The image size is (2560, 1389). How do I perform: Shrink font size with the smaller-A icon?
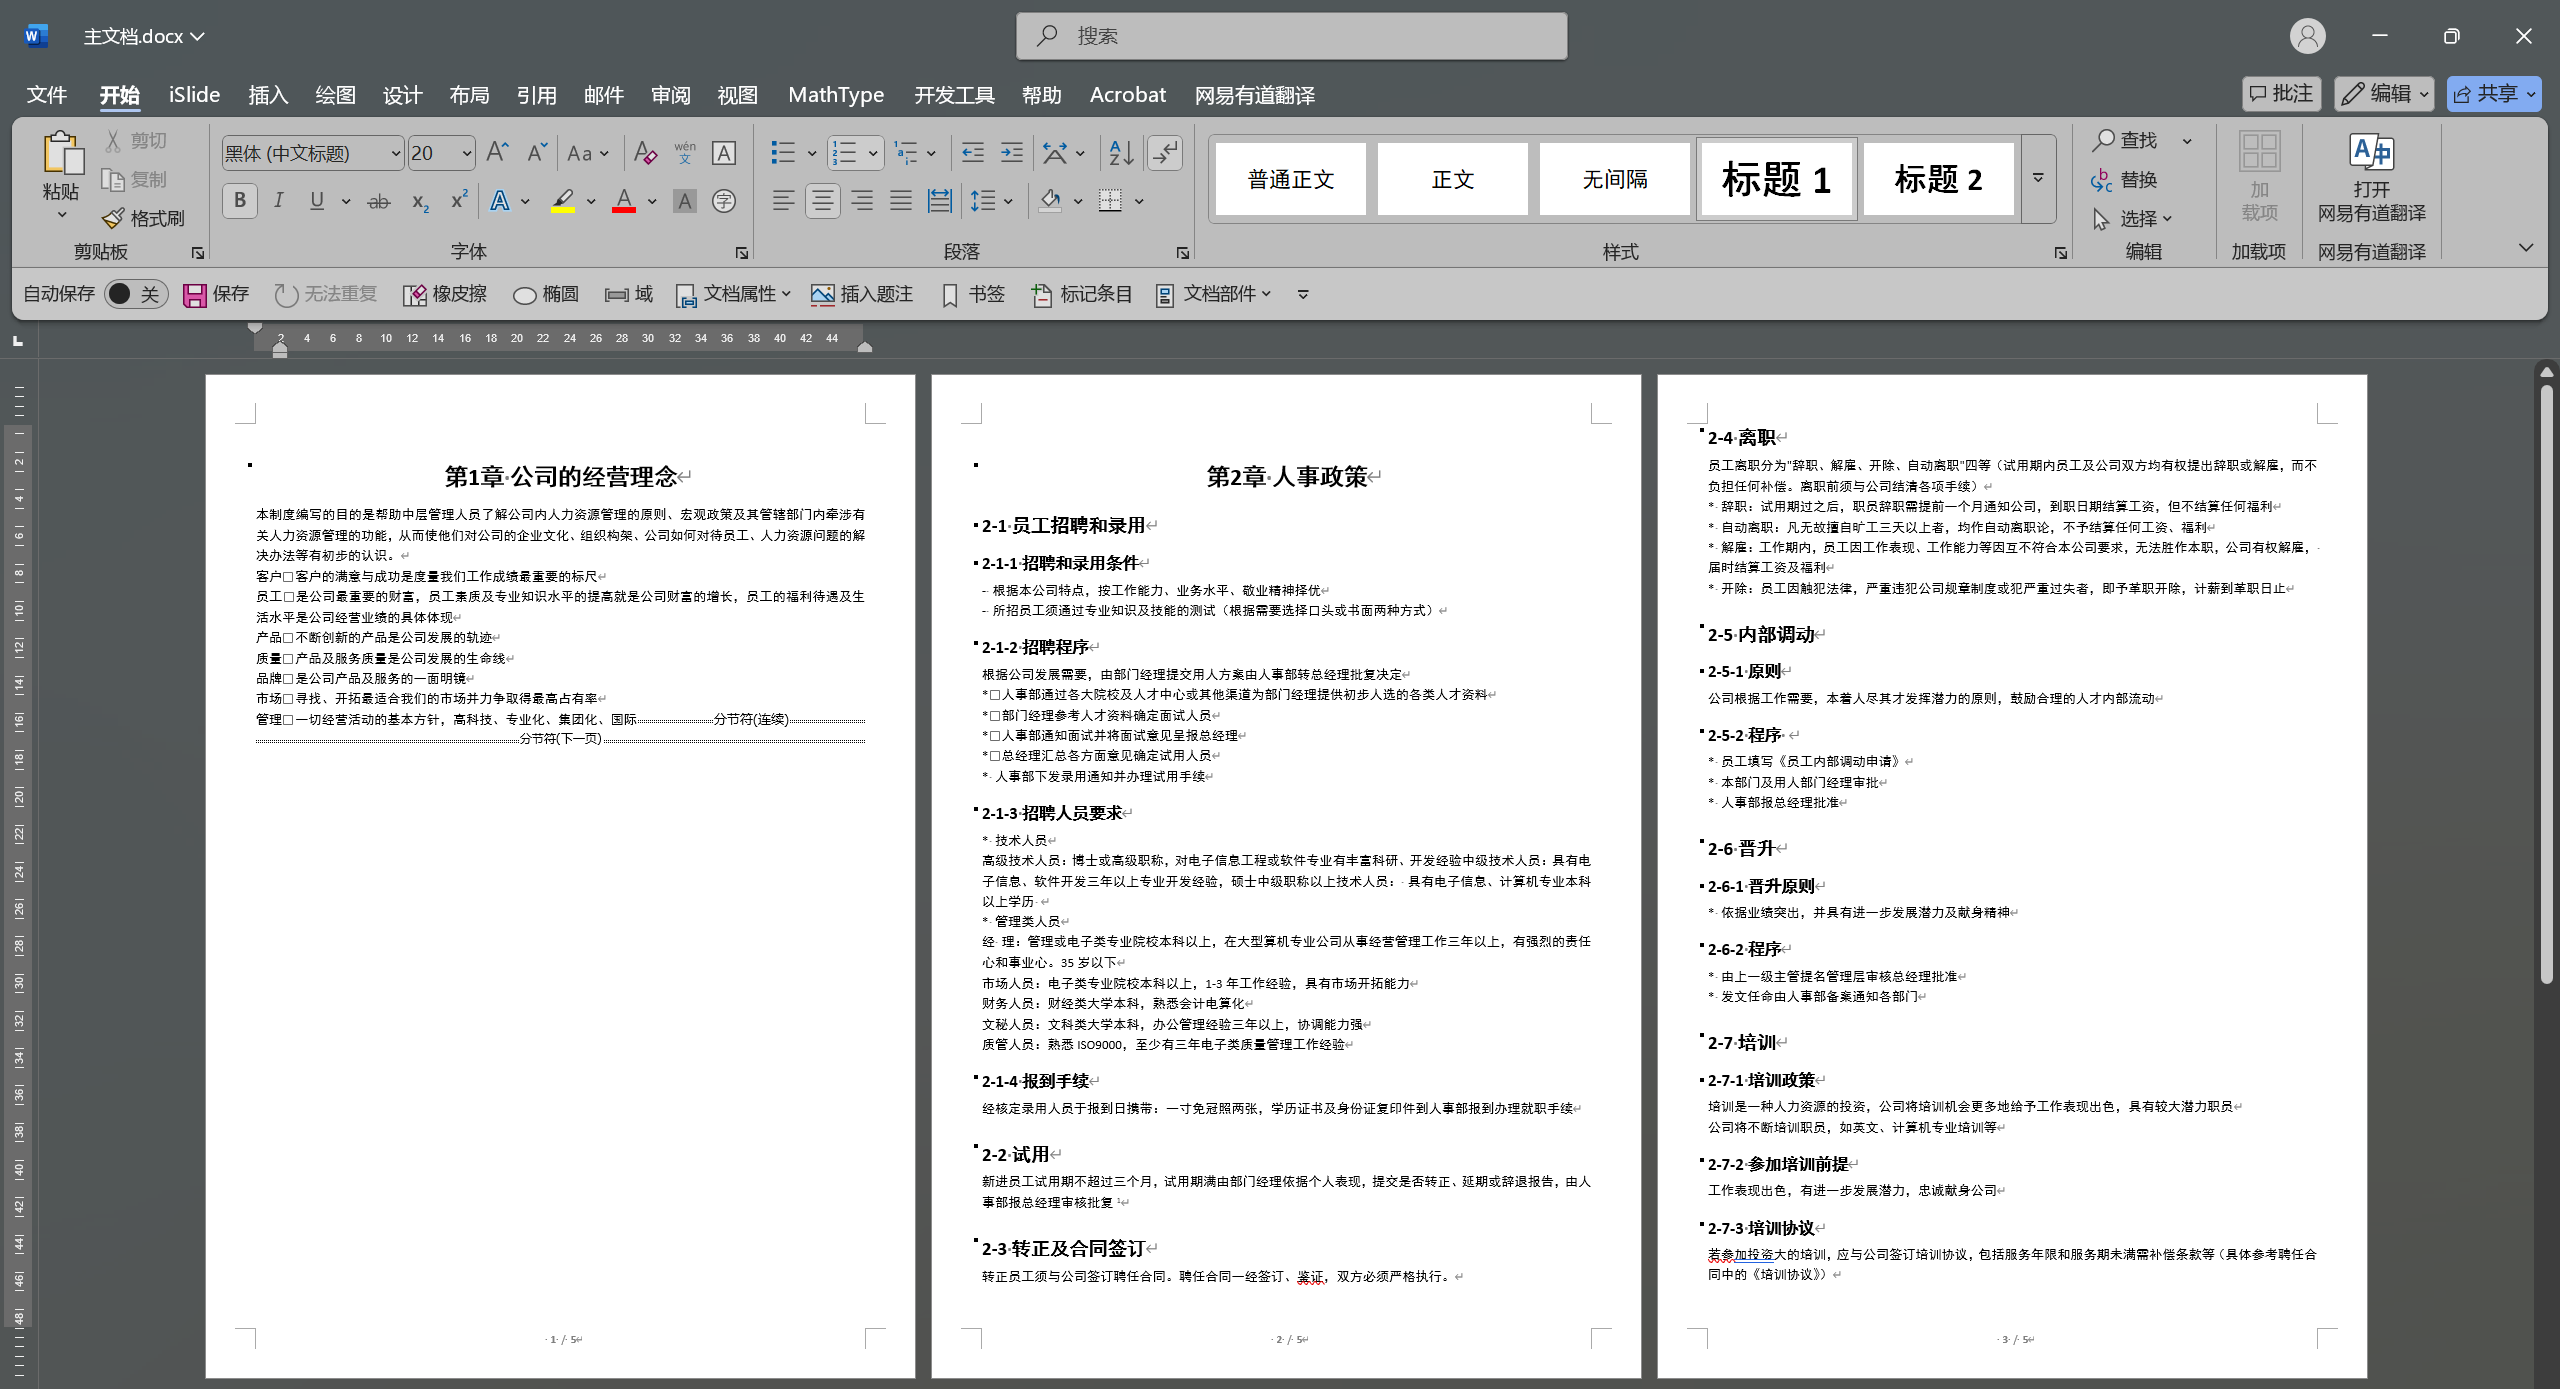537,153
